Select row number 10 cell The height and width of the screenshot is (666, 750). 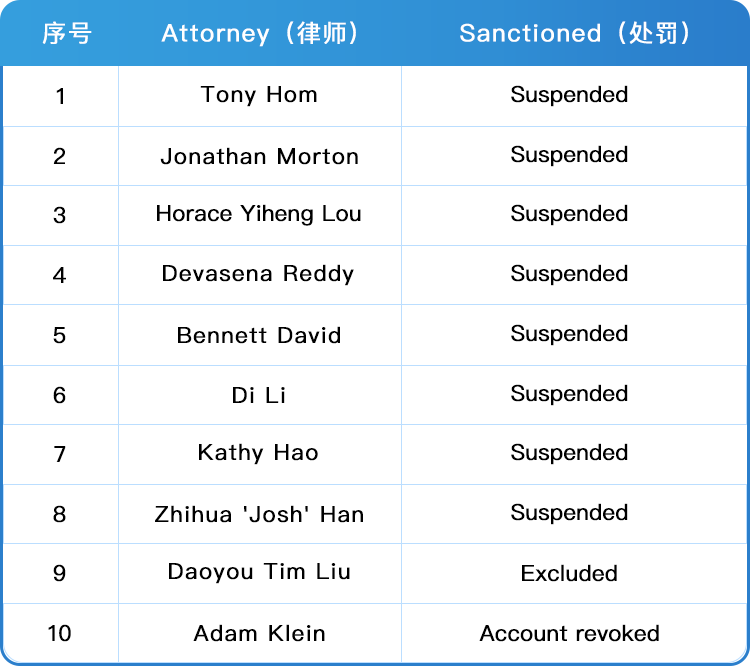click(60, 634)
